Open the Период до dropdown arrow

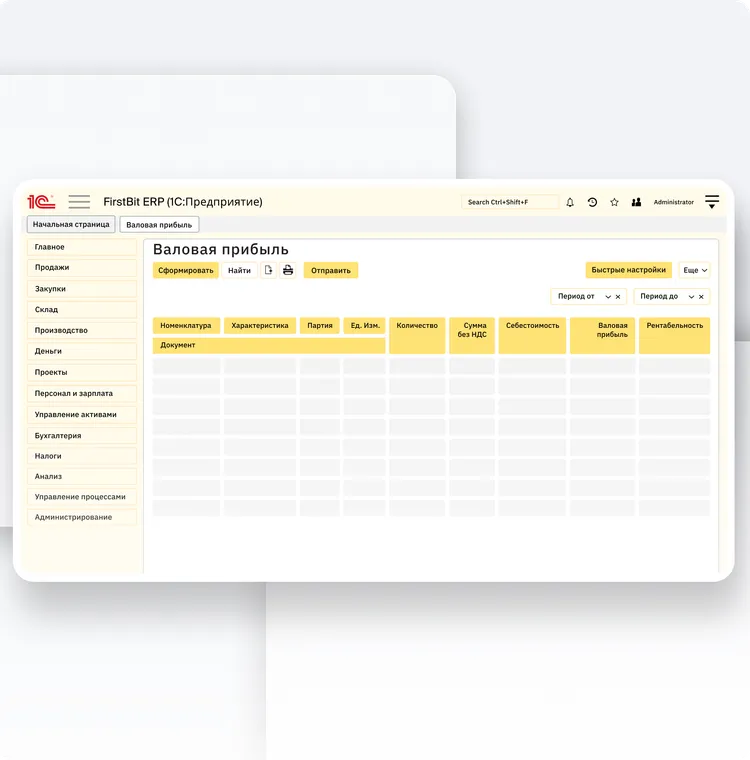point(690,297)
